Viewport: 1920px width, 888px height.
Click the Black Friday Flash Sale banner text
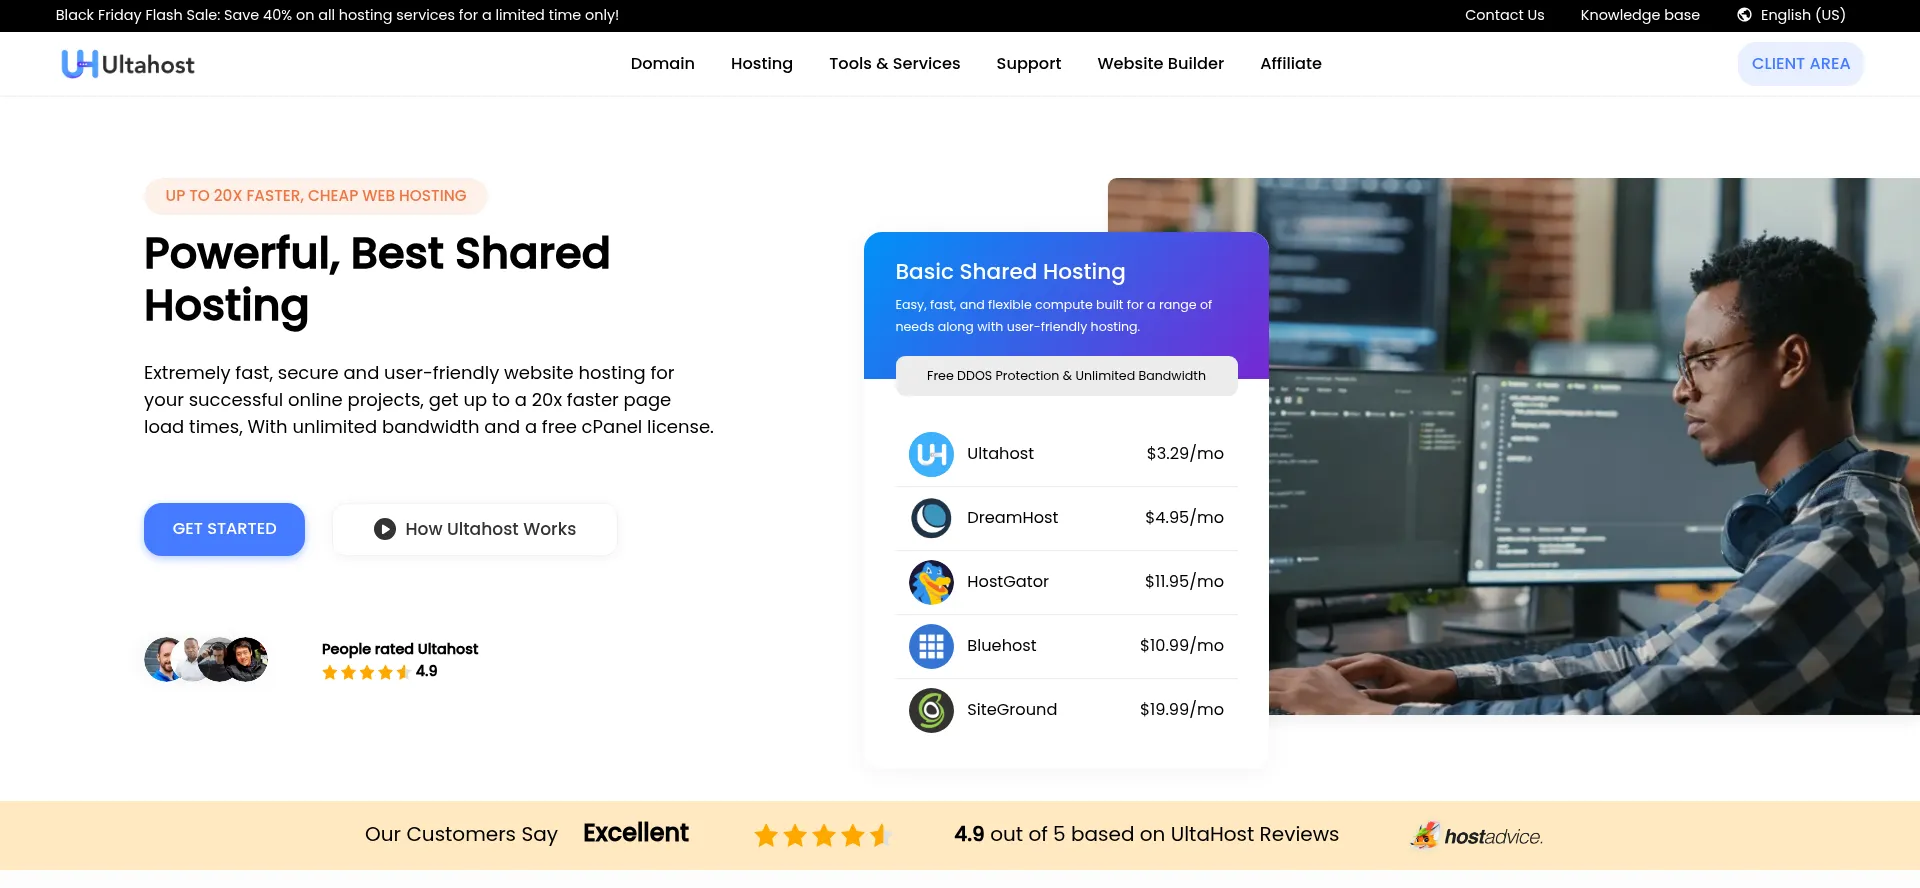click(x=337, y=15)
